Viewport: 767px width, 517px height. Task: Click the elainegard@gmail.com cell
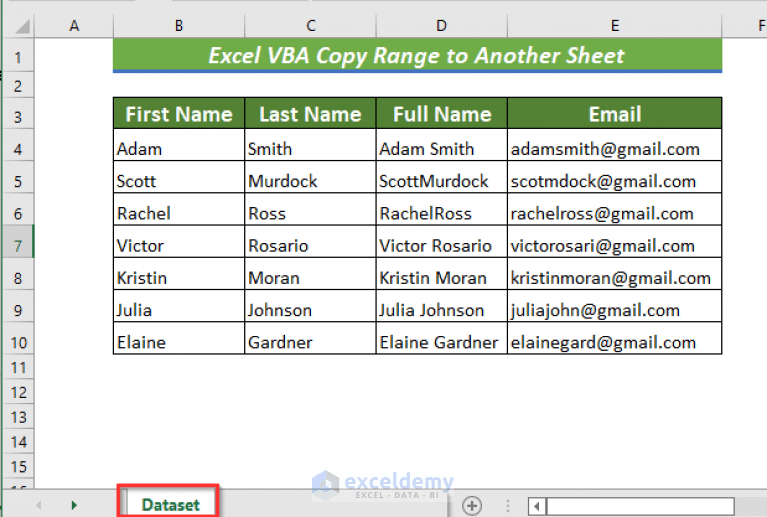[614, 338]
